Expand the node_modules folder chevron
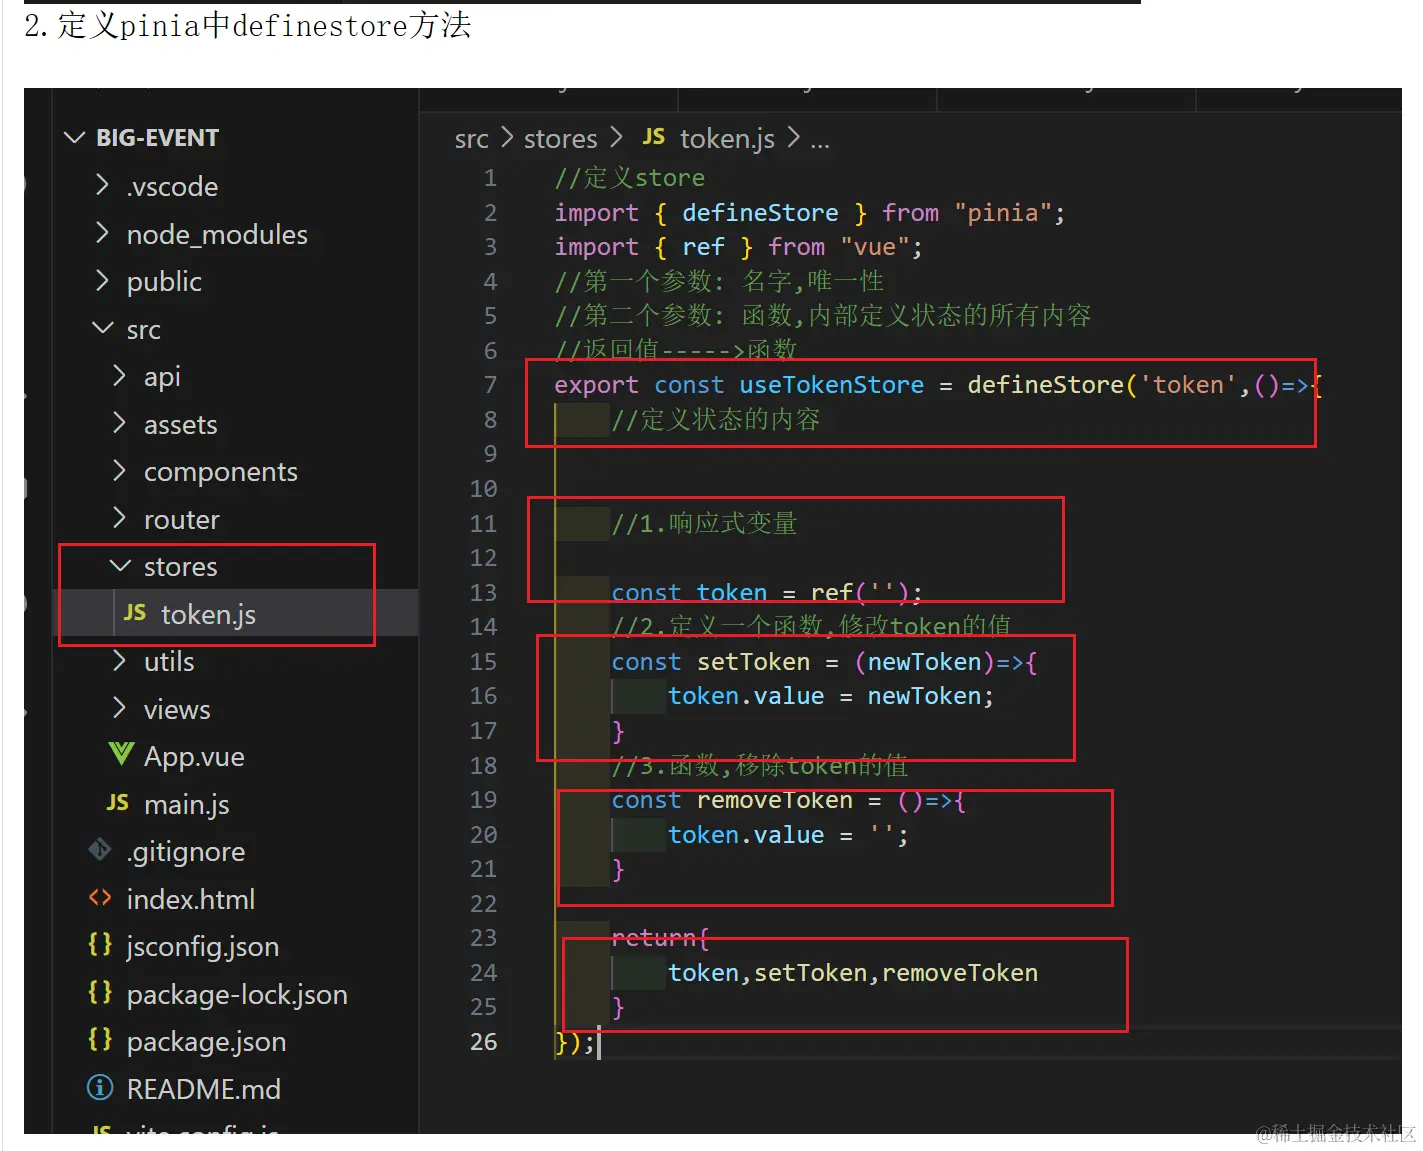This screenshot has width=1423, height=1151. 102,233
